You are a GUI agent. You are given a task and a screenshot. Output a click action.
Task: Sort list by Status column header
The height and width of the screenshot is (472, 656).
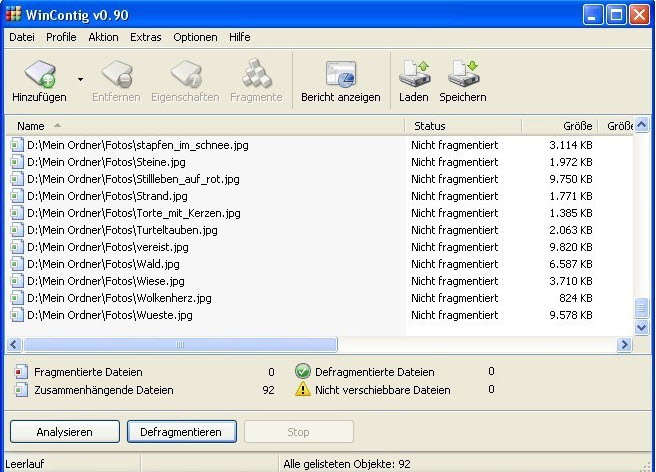(463, 126)
